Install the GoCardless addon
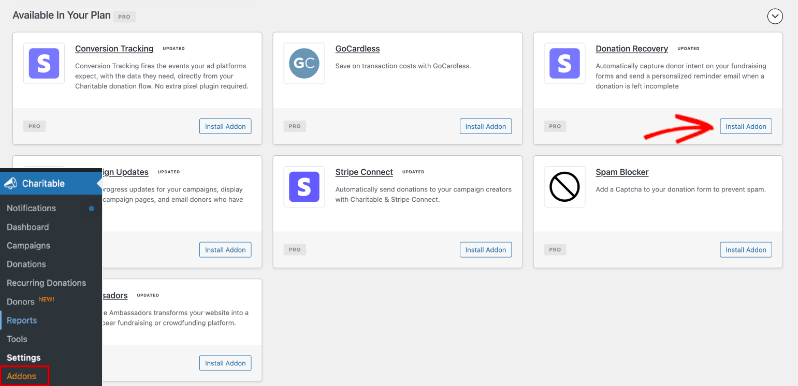The image size is (798, 386). pyautogui.click(x=486, y=126)
